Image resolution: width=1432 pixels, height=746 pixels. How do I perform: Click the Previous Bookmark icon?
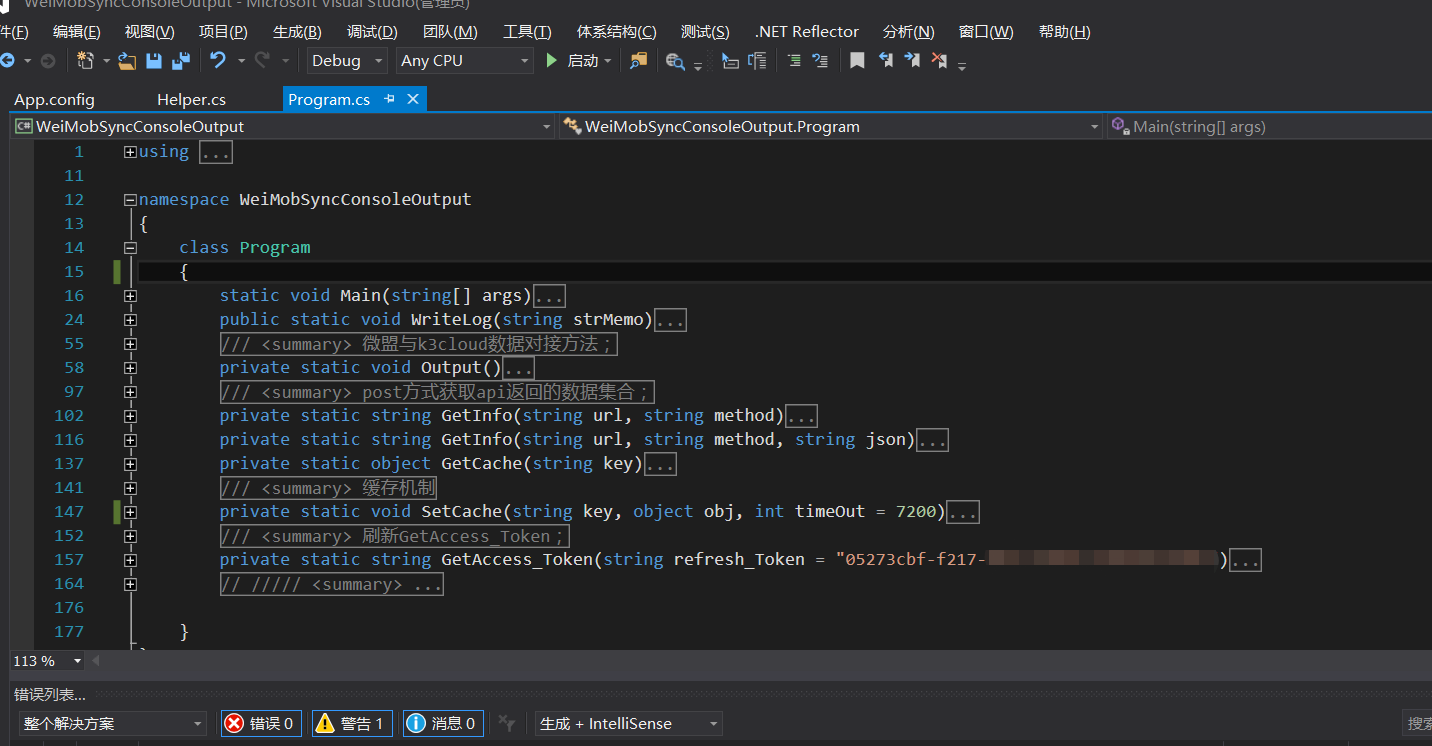886,61
